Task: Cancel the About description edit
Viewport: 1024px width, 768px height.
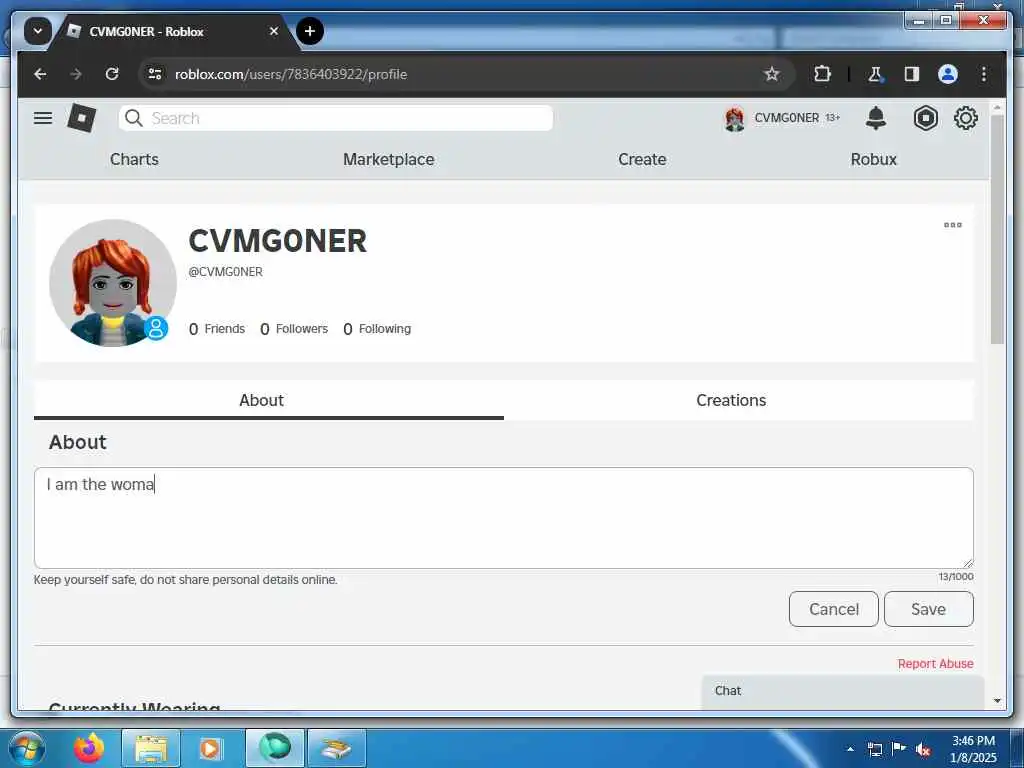Action: coord(833,609)
